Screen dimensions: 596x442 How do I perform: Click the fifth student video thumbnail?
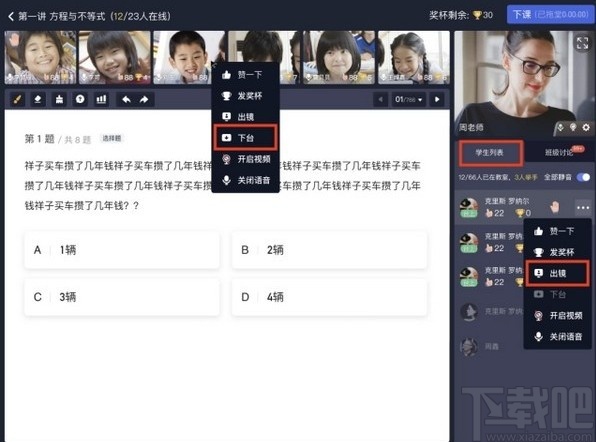coord(339,57)
